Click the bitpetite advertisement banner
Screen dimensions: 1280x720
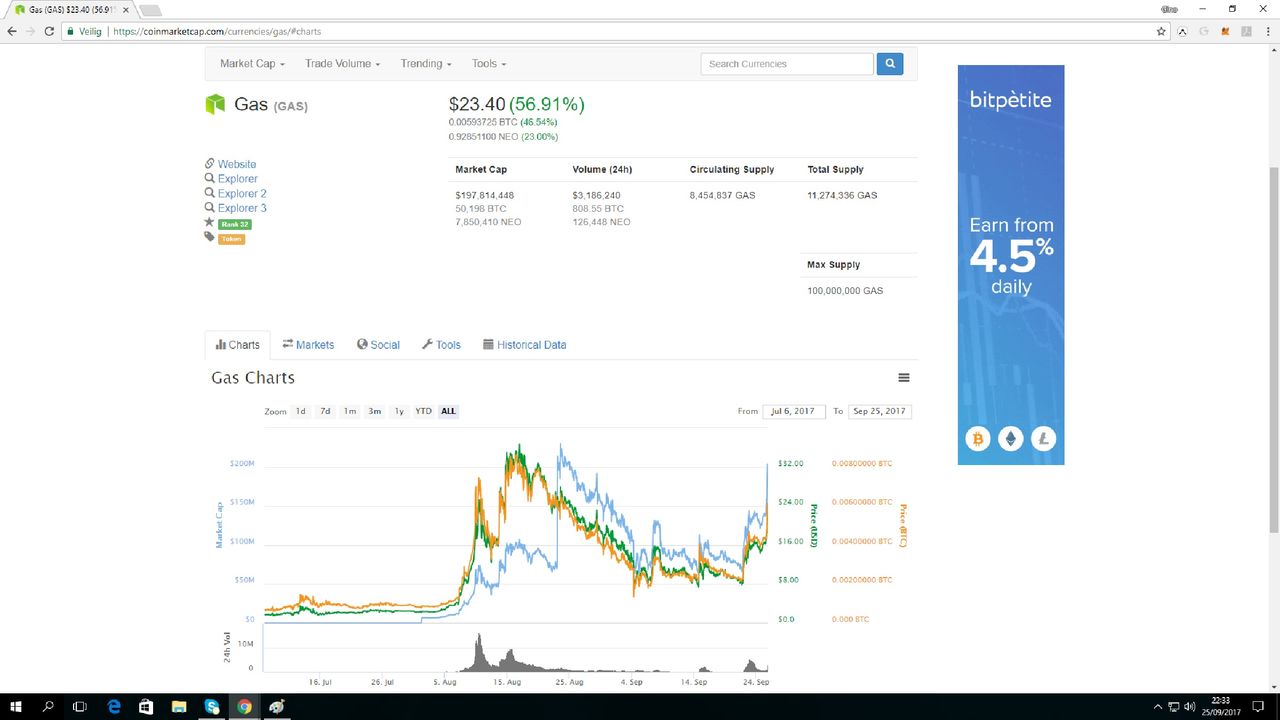click(1011, 265)
